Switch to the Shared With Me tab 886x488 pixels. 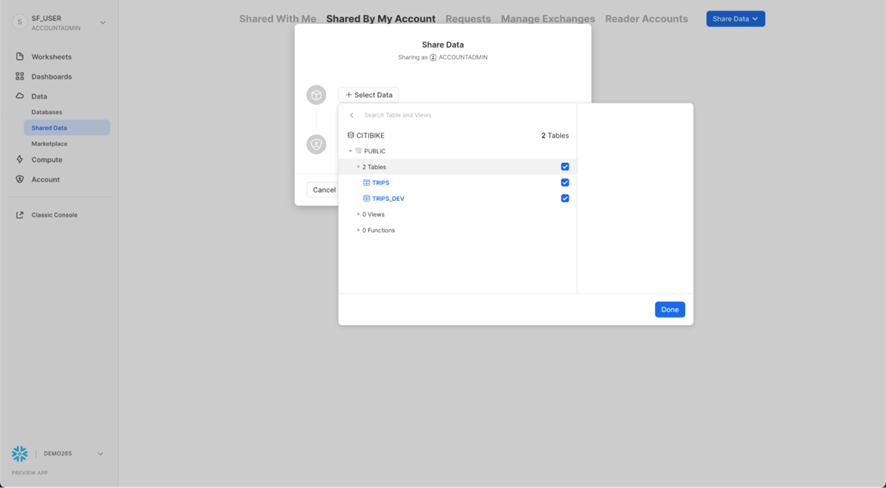coord(277,19)
